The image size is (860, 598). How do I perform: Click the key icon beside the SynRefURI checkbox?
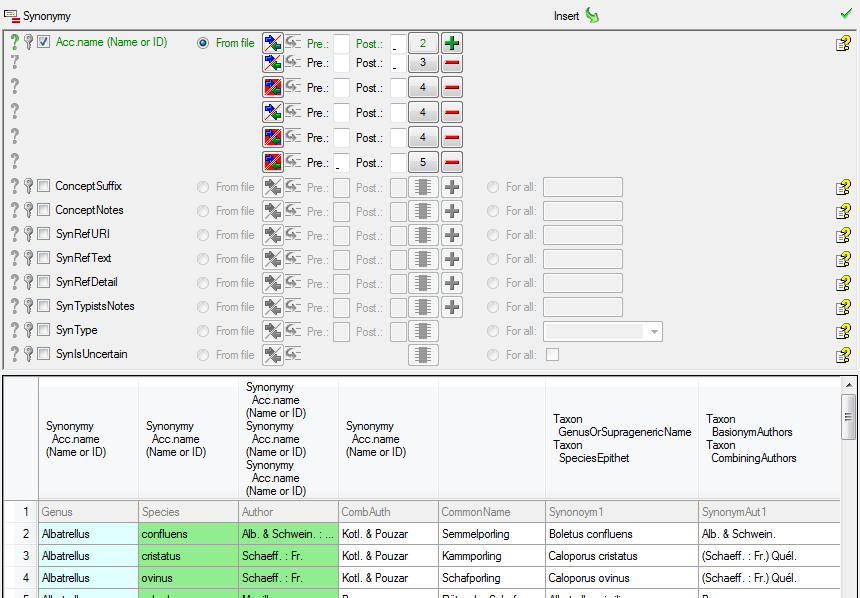(x=28, y=235)
